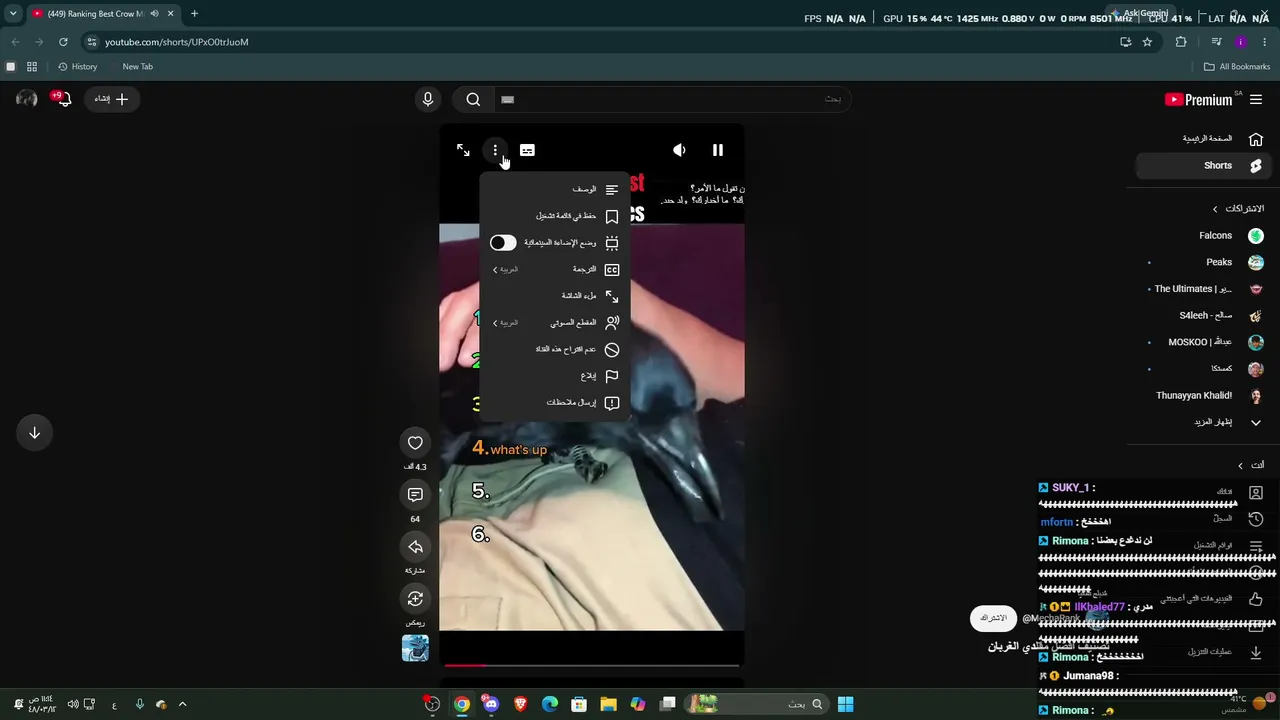Click the video progress bar
Image resolution: width=1280 pixels, height=720 pixels.
point(592,665)
